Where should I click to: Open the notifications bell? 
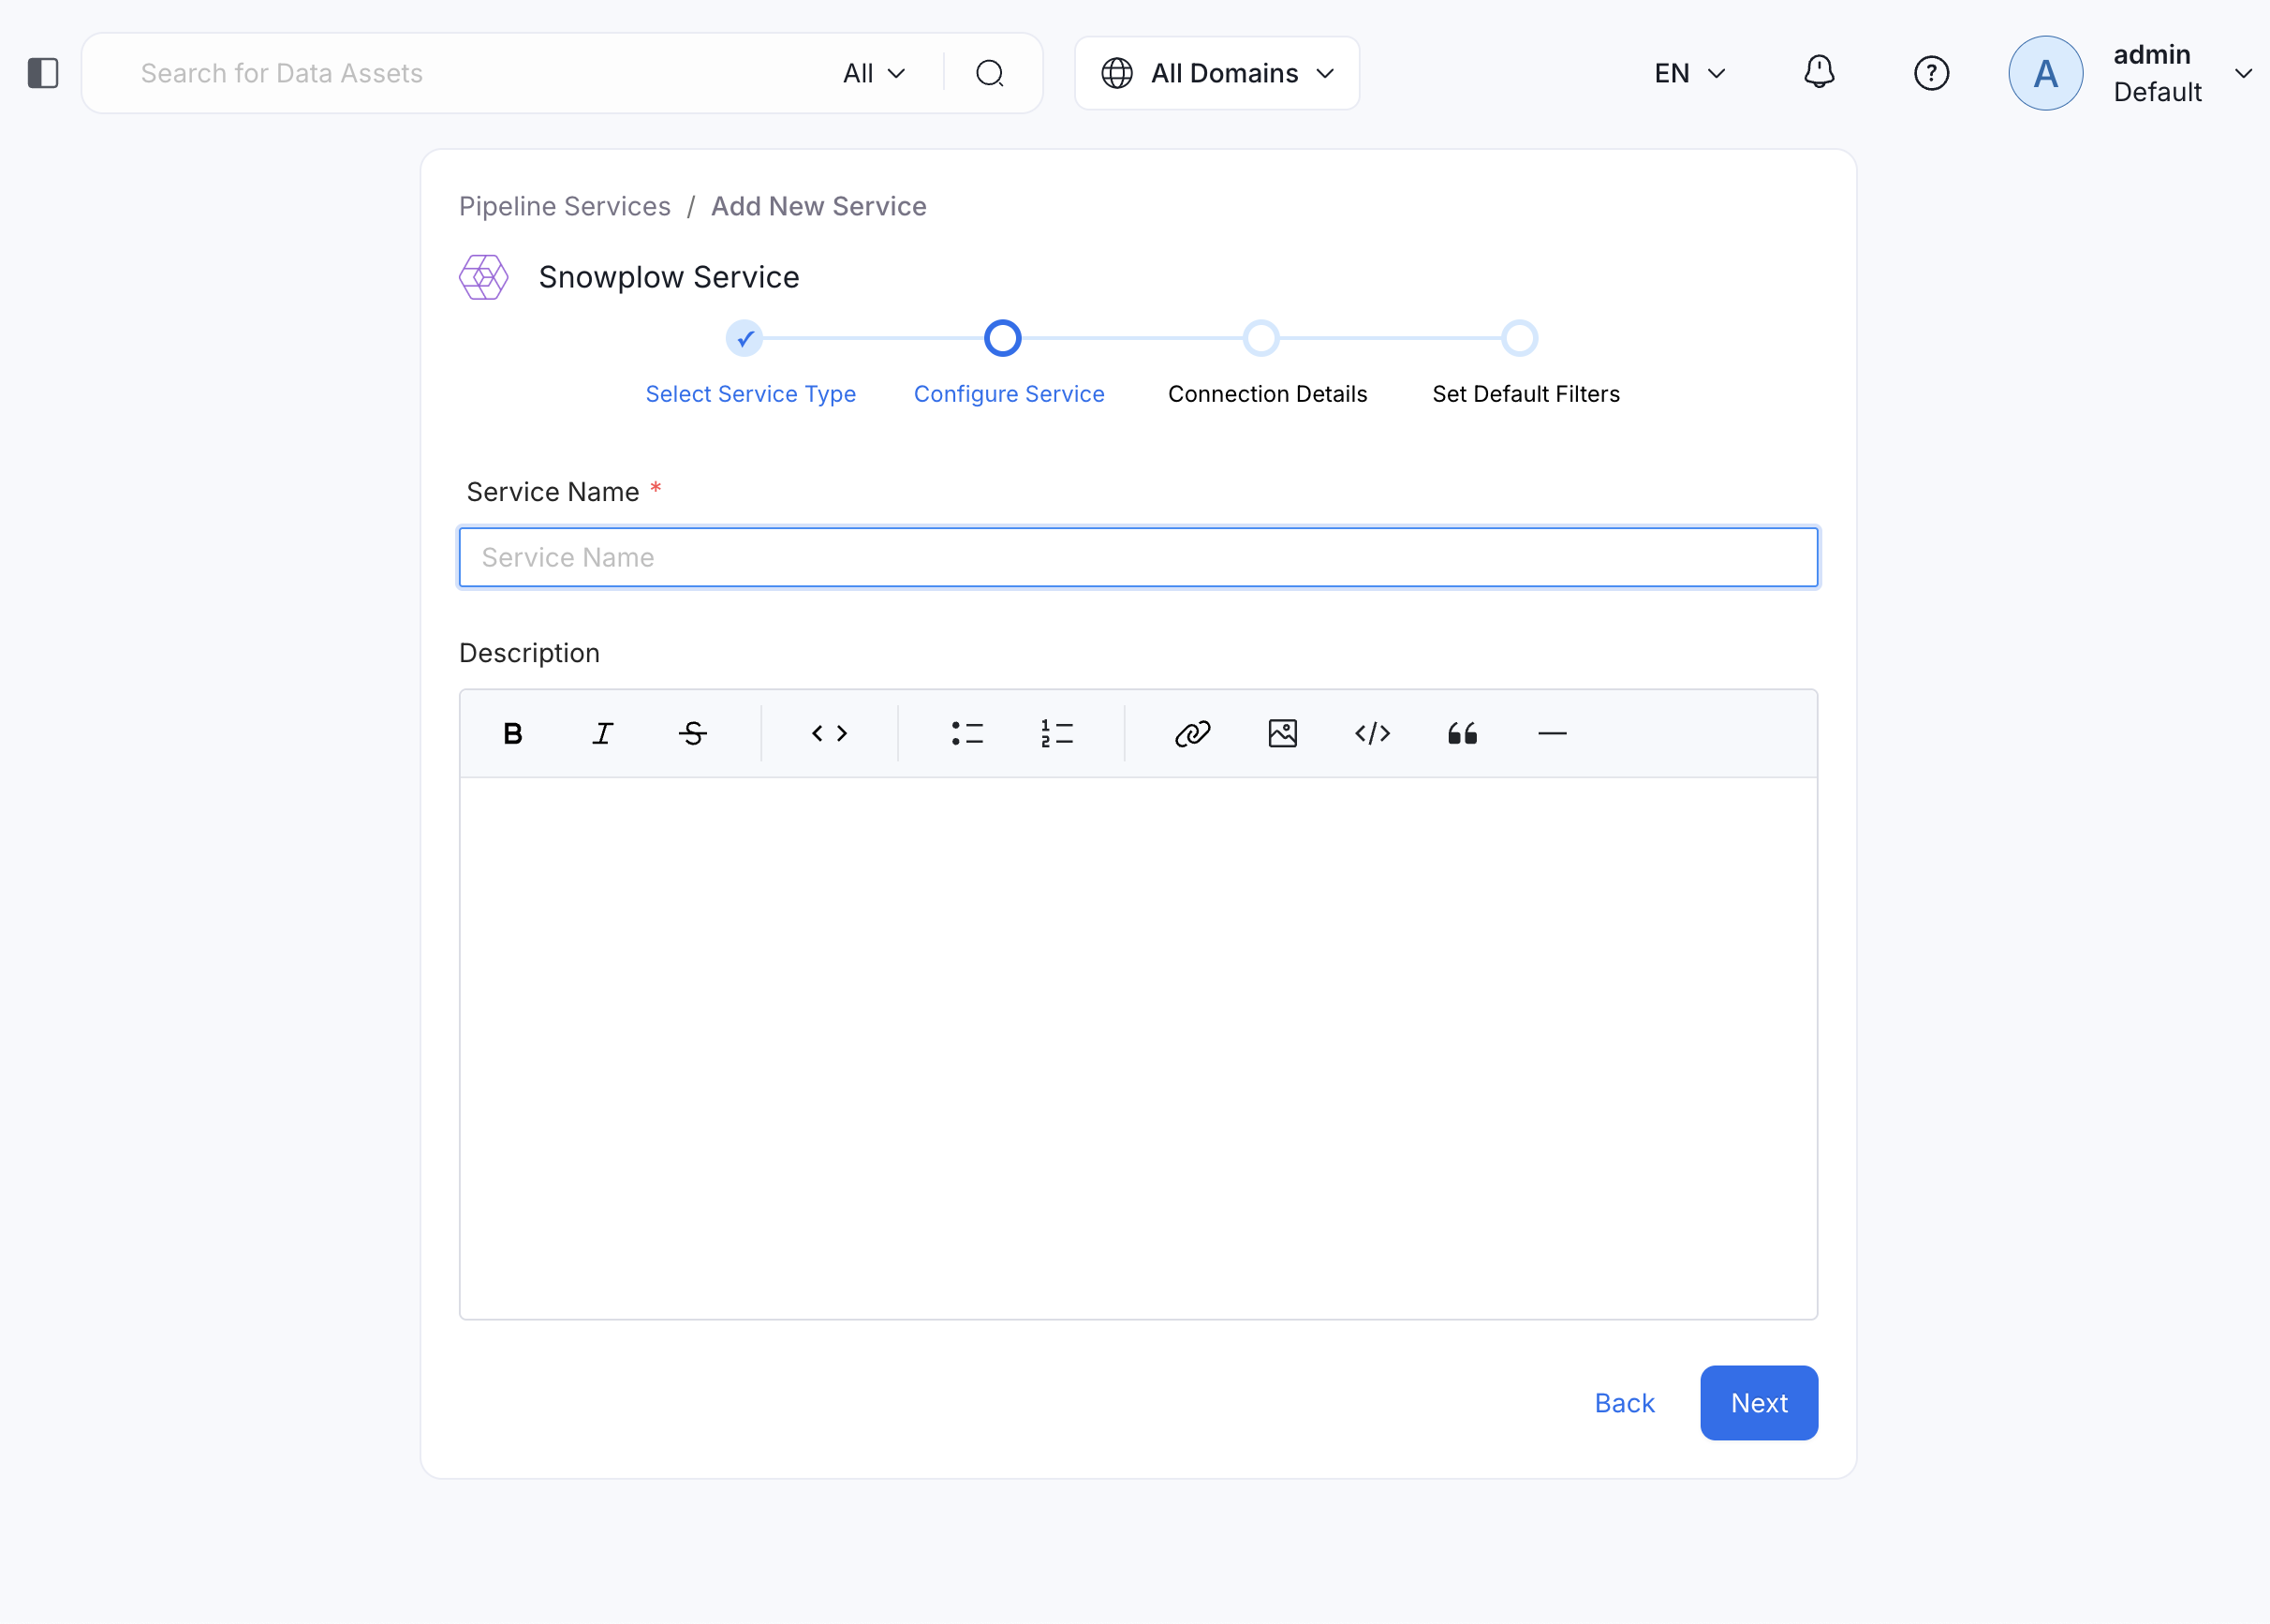(x=1818, y=73)
